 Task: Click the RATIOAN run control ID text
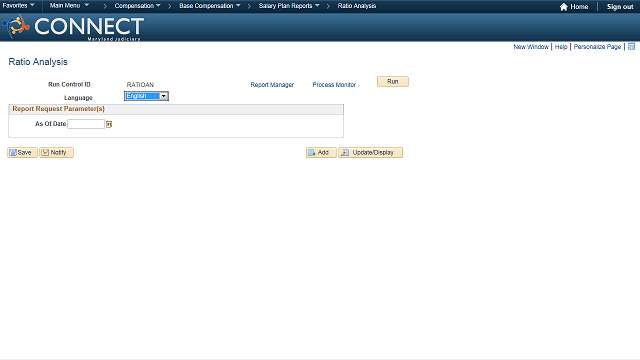pyautogui.click(x=140, y=85)
